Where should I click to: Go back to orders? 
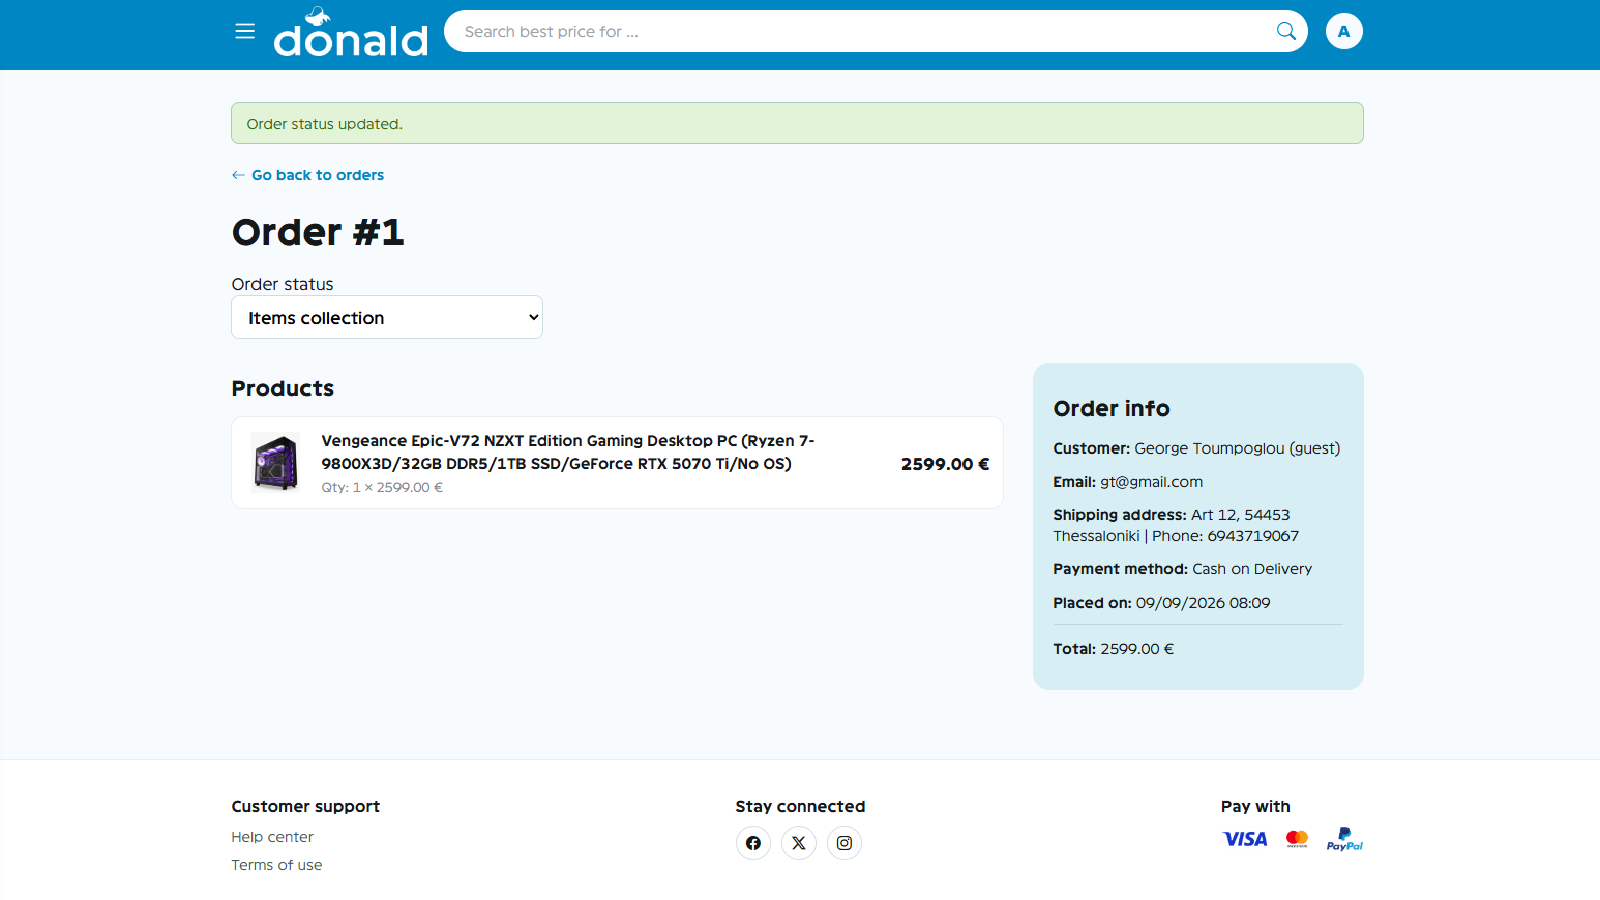[308, 175]
